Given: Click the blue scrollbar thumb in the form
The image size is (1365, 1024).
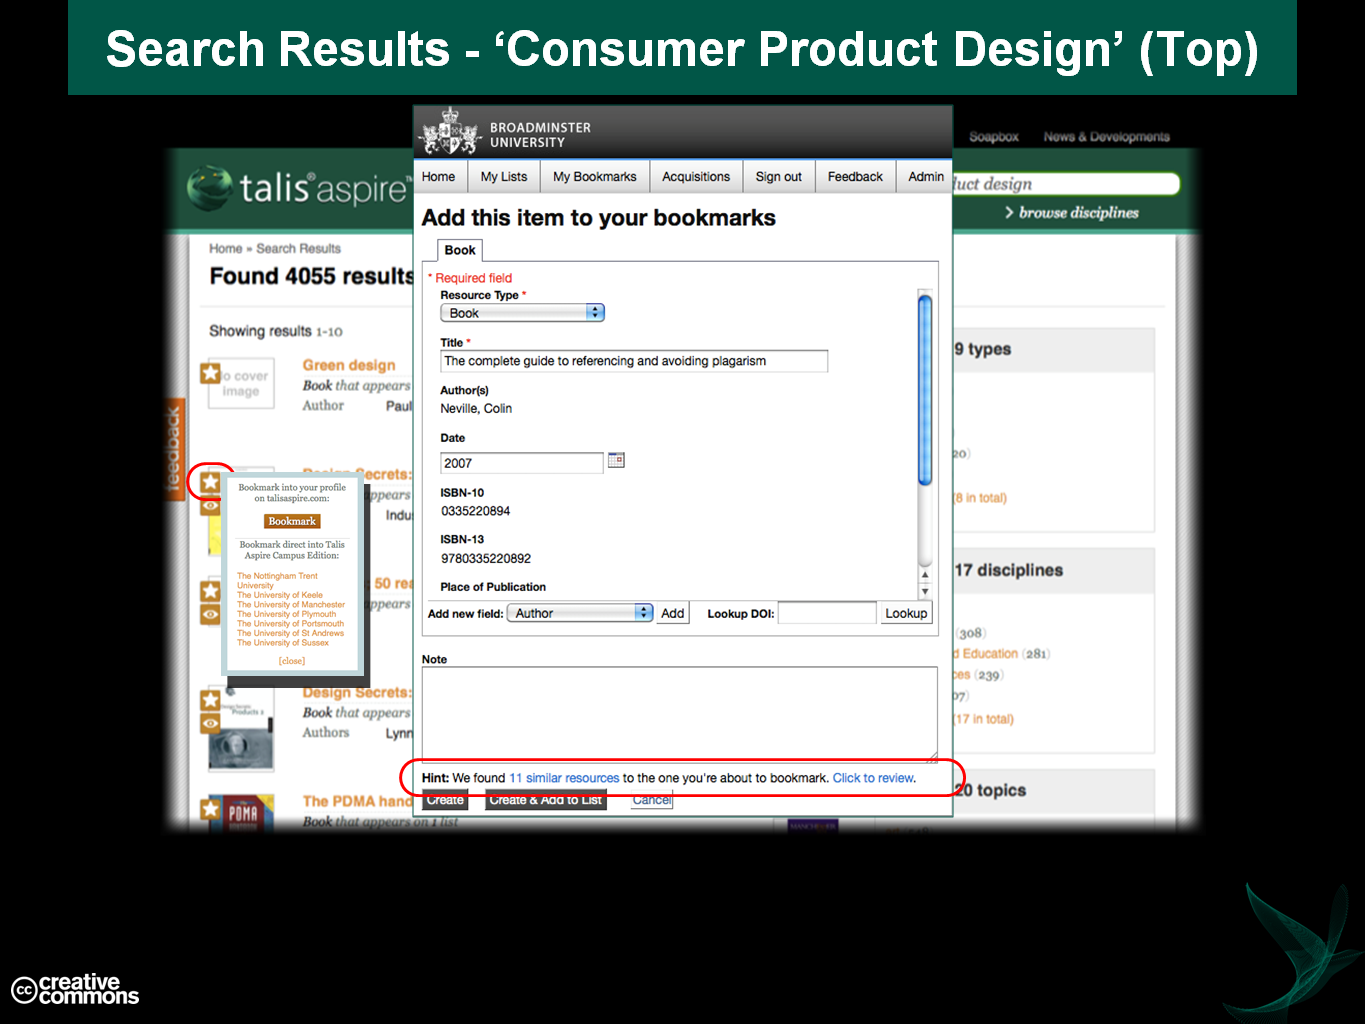Looking at the screenshot, I should point(925,390).
